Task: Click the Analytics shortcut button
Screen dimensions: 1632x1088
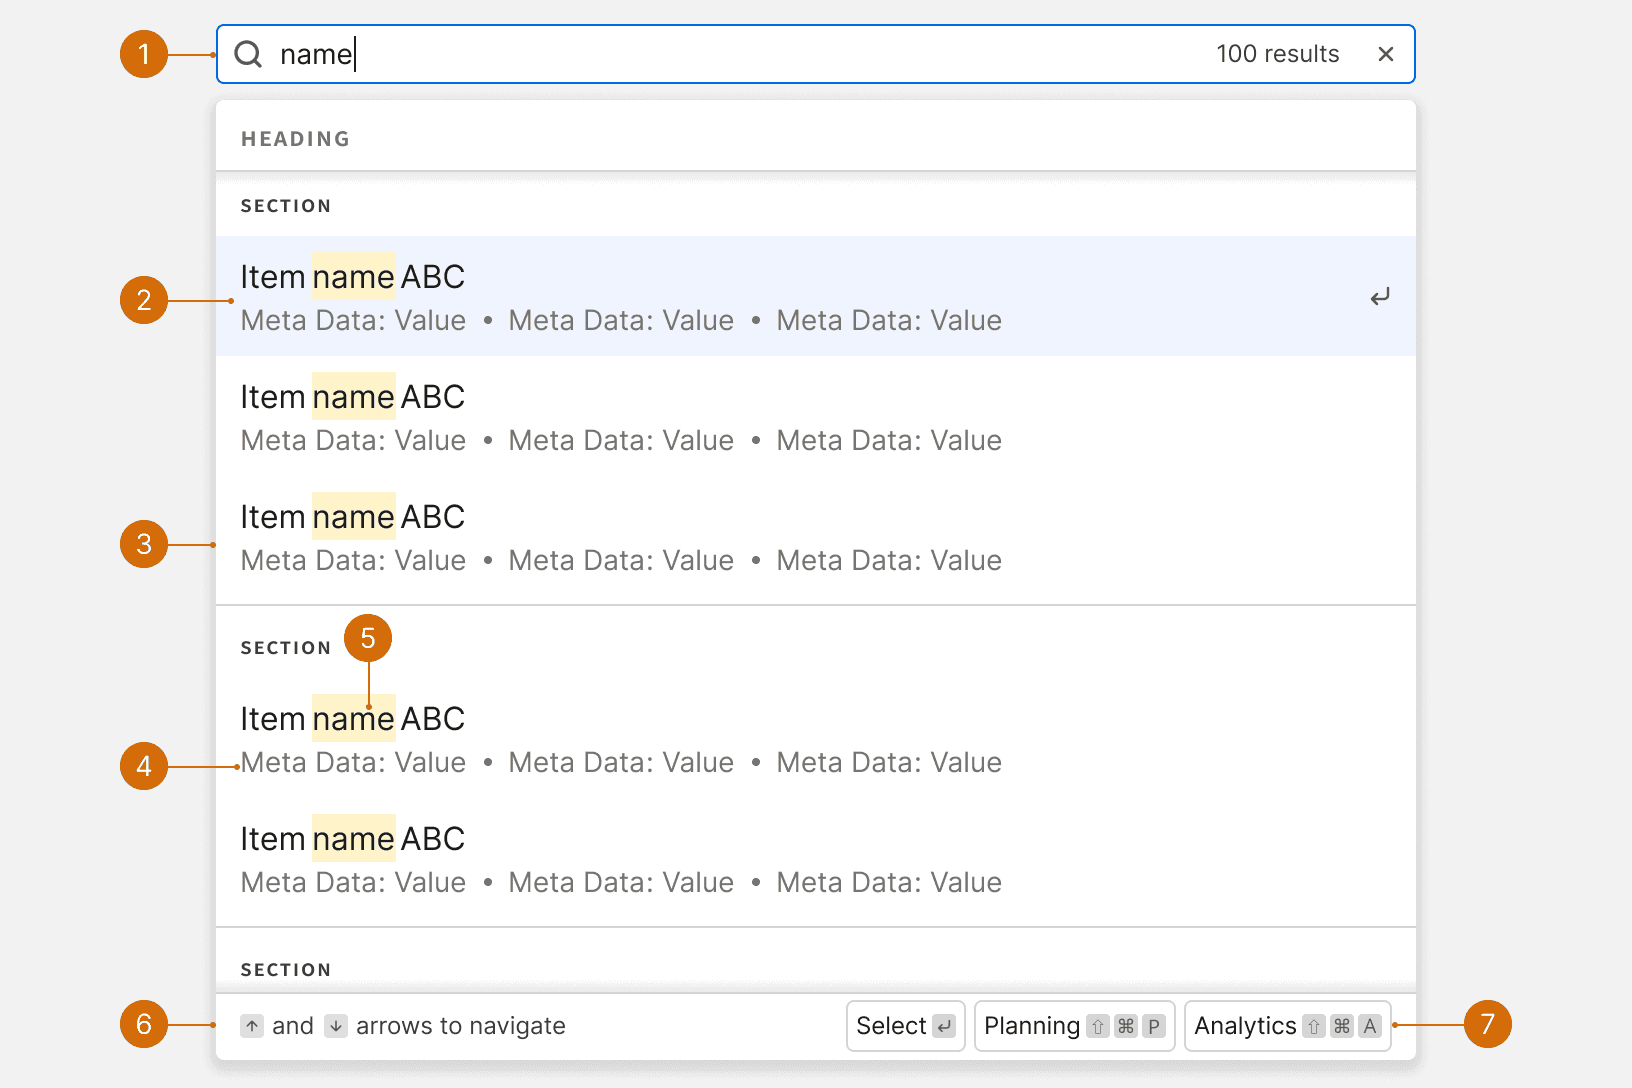Action: pyautogui.click(x=1287, y=1026)
